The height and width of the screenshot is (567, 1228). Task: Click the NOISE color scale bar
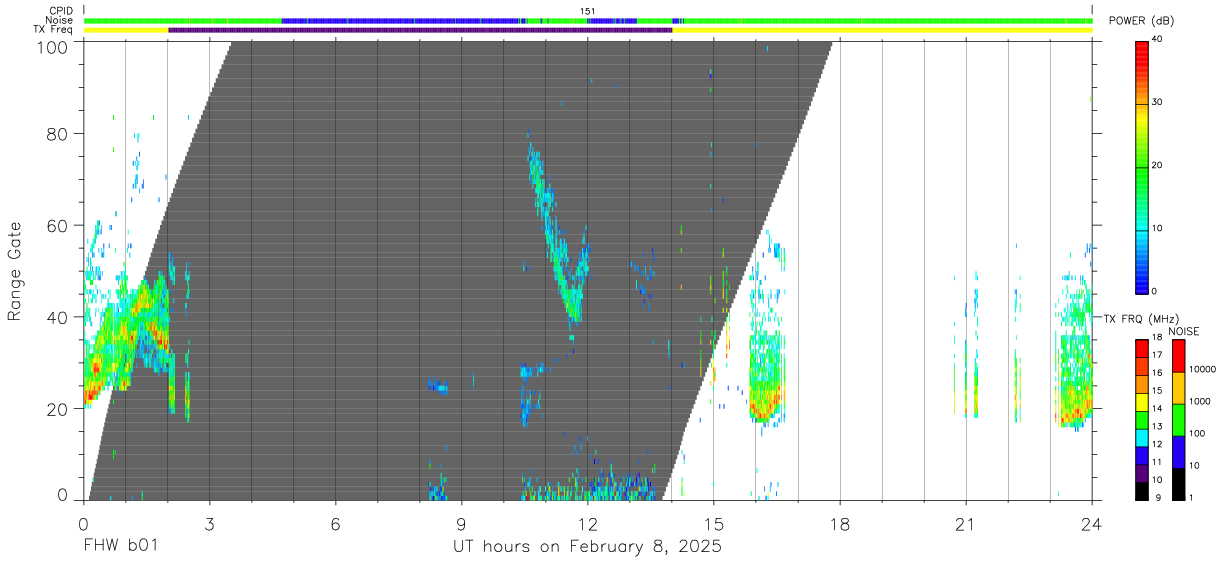point(1178,420)
